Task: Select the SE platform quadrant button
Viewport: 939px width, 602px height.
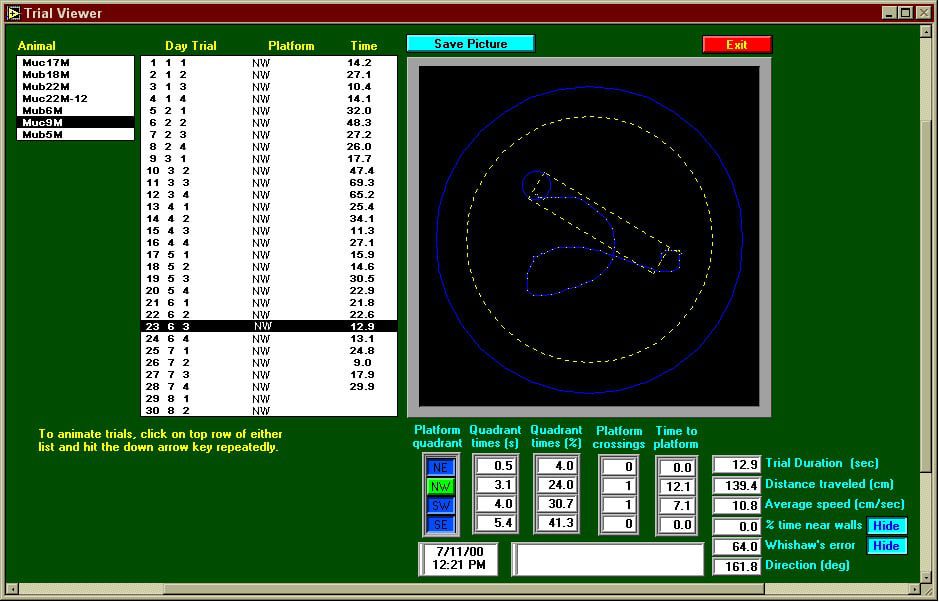Action: click(440, 524)
